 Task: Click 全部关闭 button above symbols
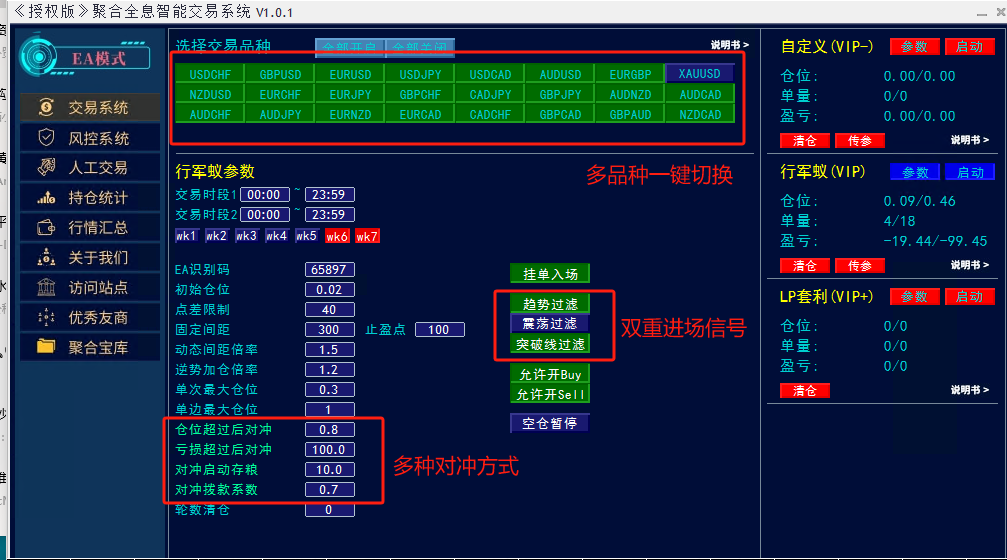click(x=420, y=48)
